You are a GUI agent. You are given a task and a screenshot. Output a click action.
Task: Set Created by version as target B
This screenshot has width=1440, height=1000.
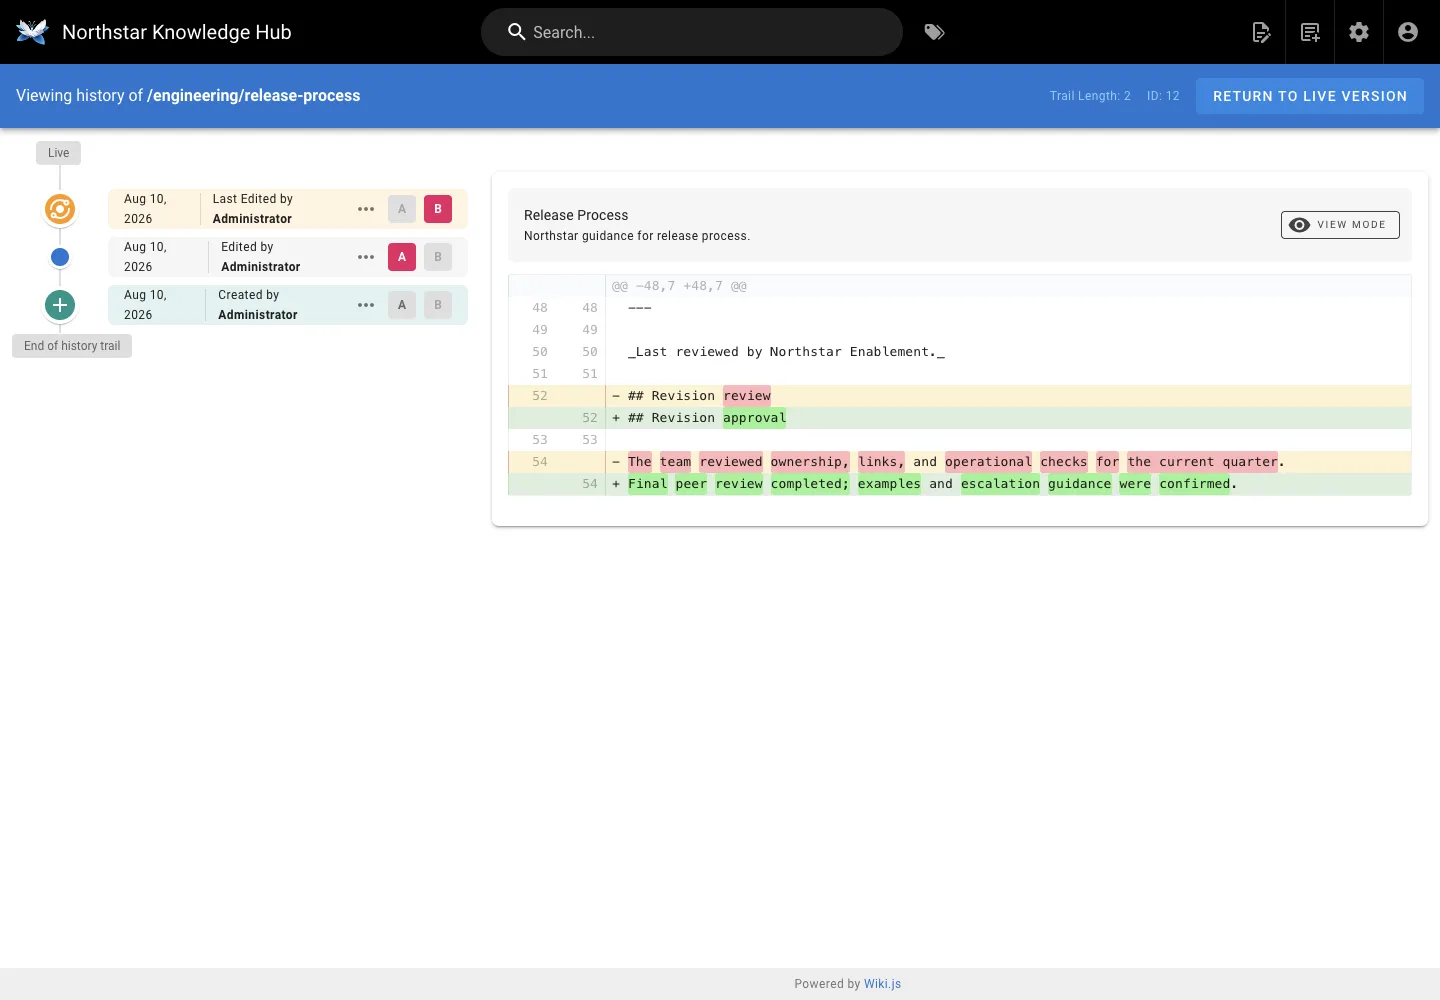[438, 305]
